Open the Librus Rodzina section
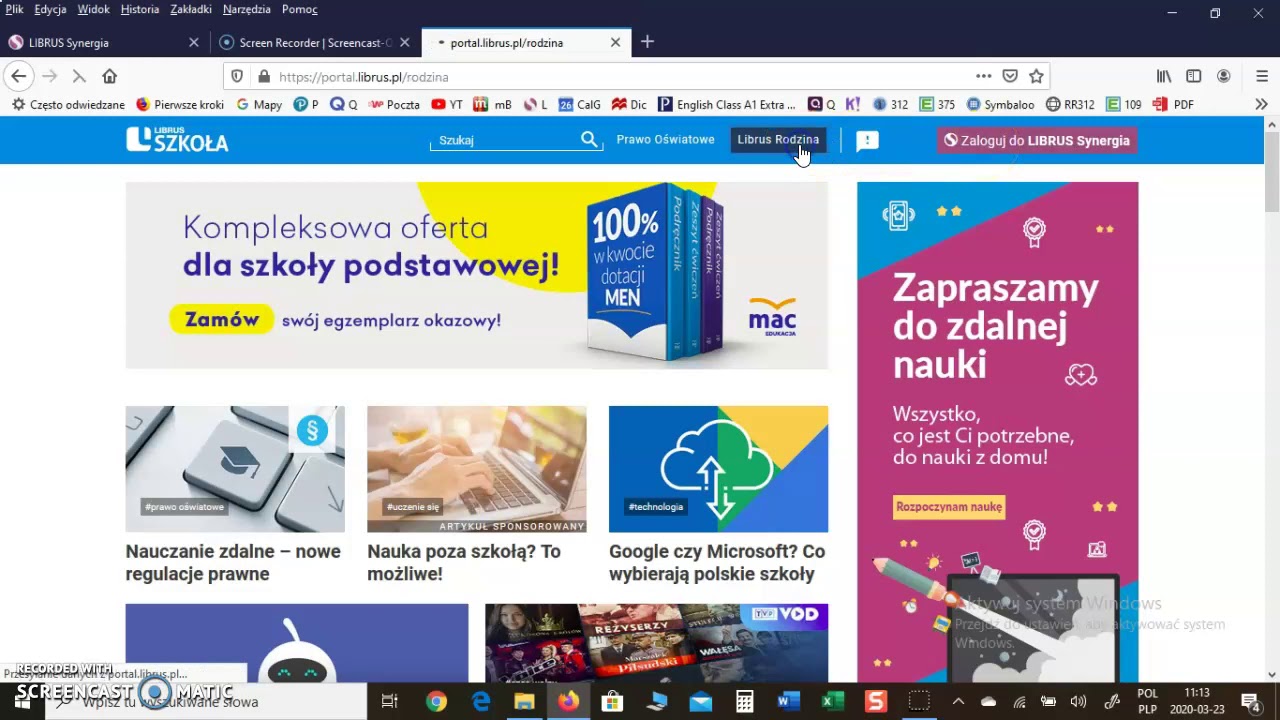Screen dimensions: 1280x720 [x=778, y=139]
